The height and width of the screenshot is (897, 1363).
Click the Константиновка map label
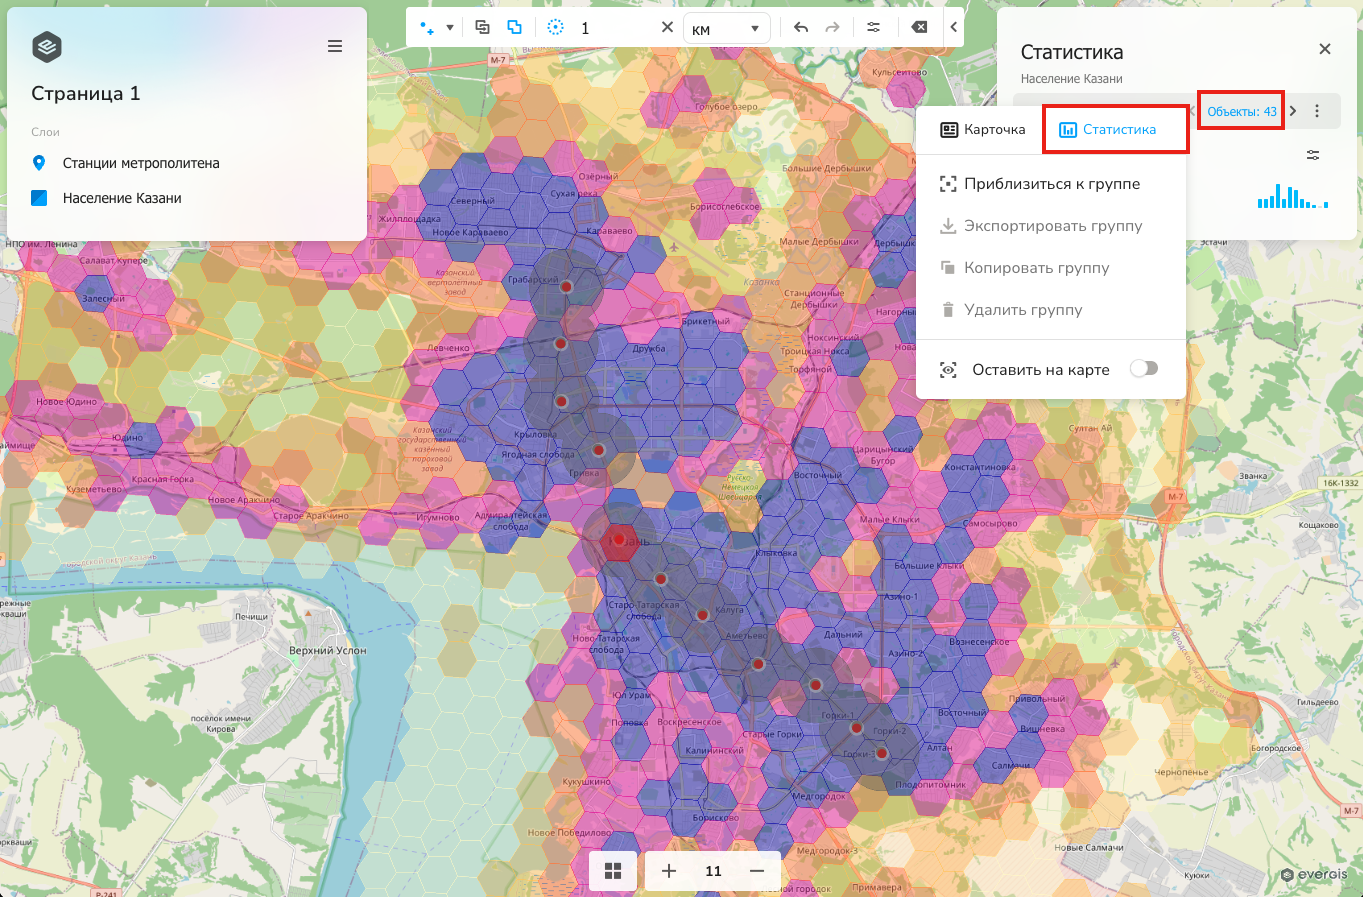click(980, 467)
